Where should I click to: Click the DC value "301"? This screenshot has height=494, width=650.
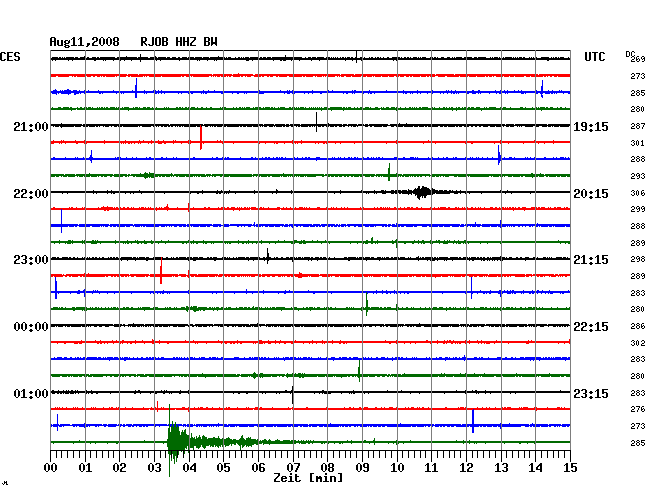(x=638, y=143)
